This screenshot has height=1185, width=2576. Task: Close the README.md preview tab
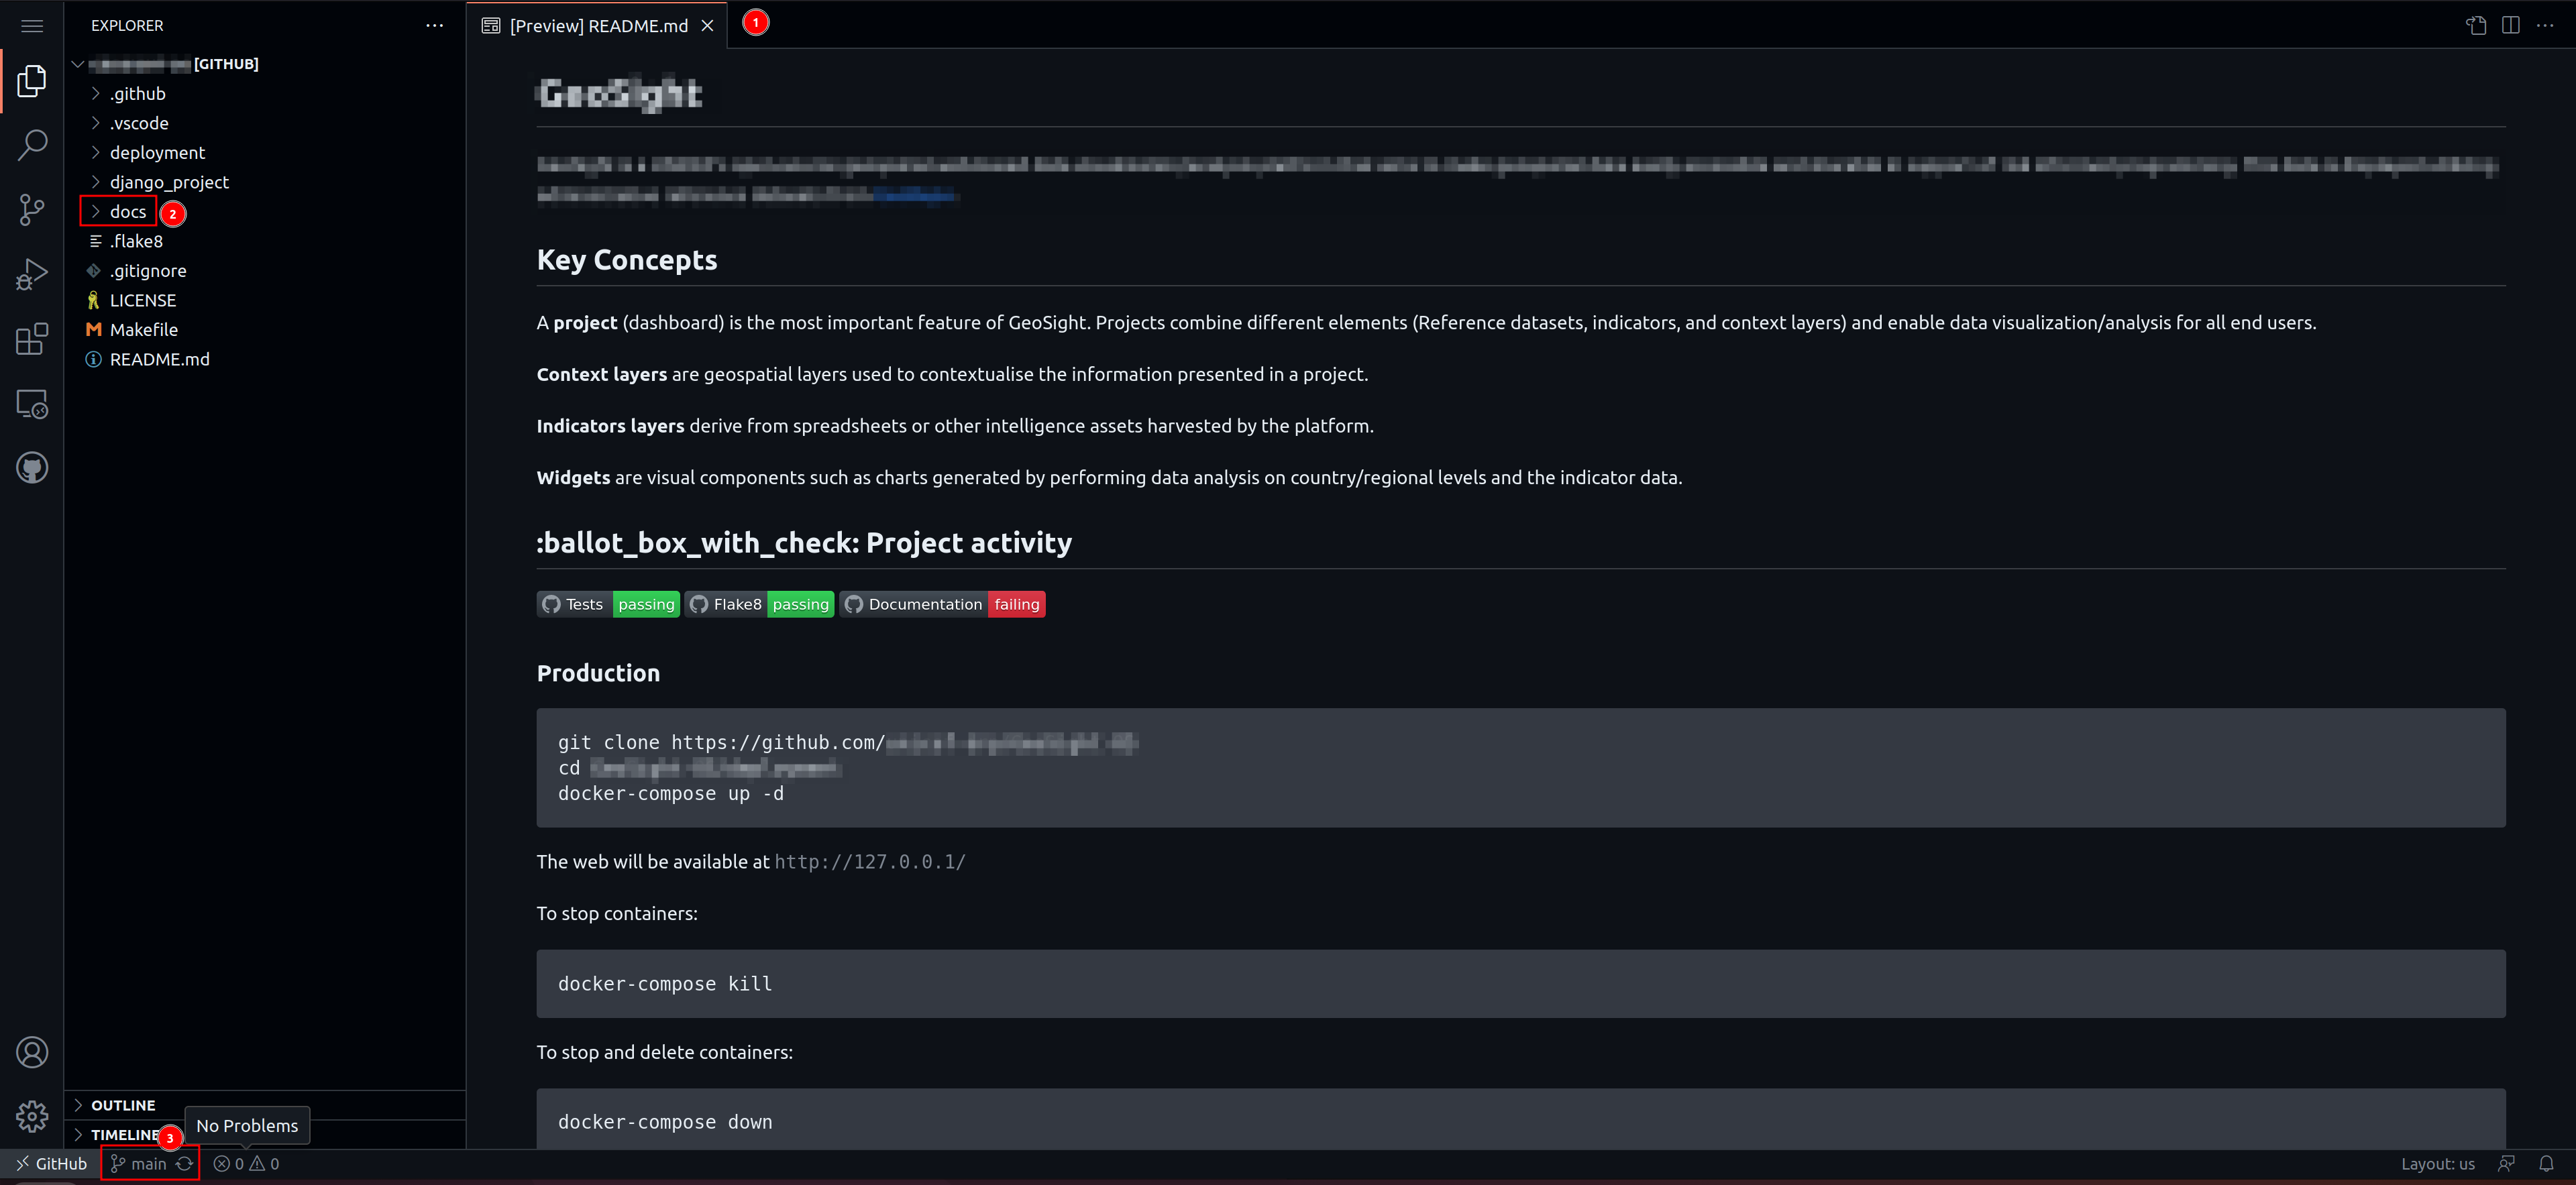(707, 26)
